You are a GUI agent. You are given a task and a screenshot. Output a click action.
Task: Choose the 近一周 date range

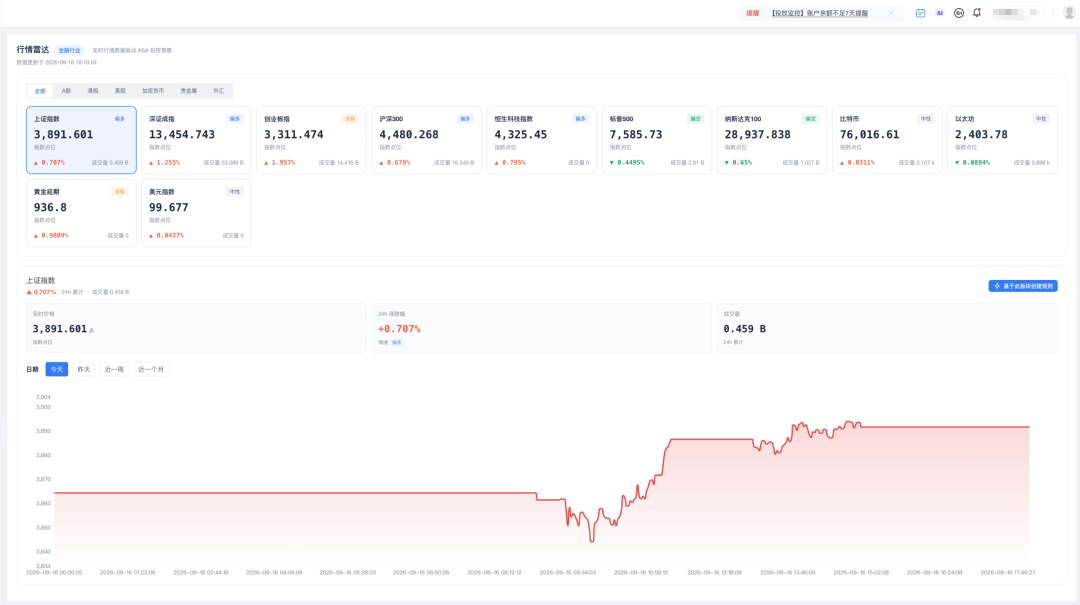pos(114,369)
